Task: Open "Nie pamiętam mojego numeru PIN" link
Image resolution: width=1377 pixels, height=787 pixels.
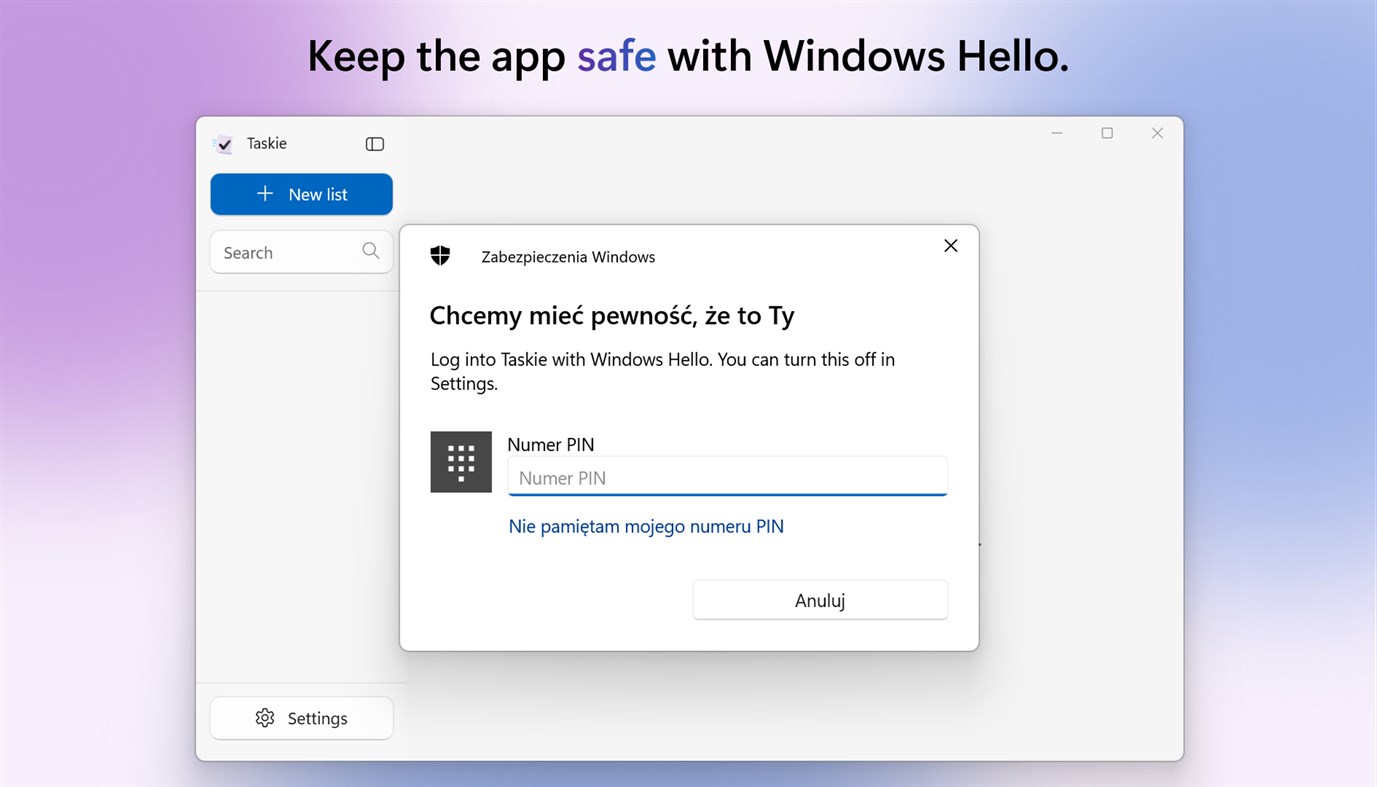Action: (646, 526)
